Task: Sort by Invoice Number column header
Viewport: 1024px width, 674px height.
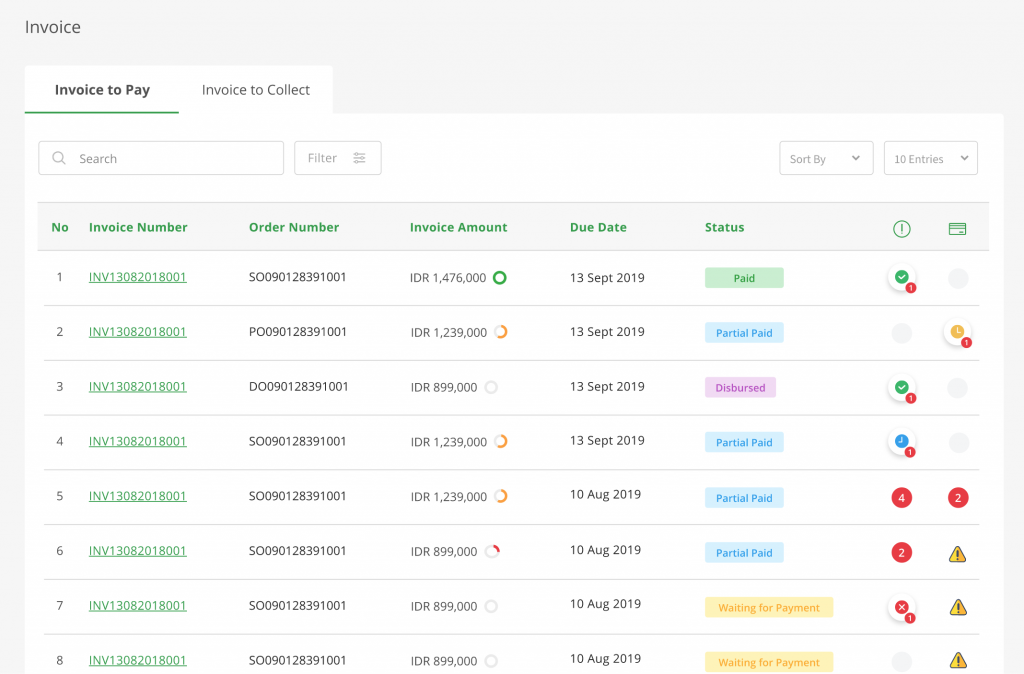Action: point(138,227)
